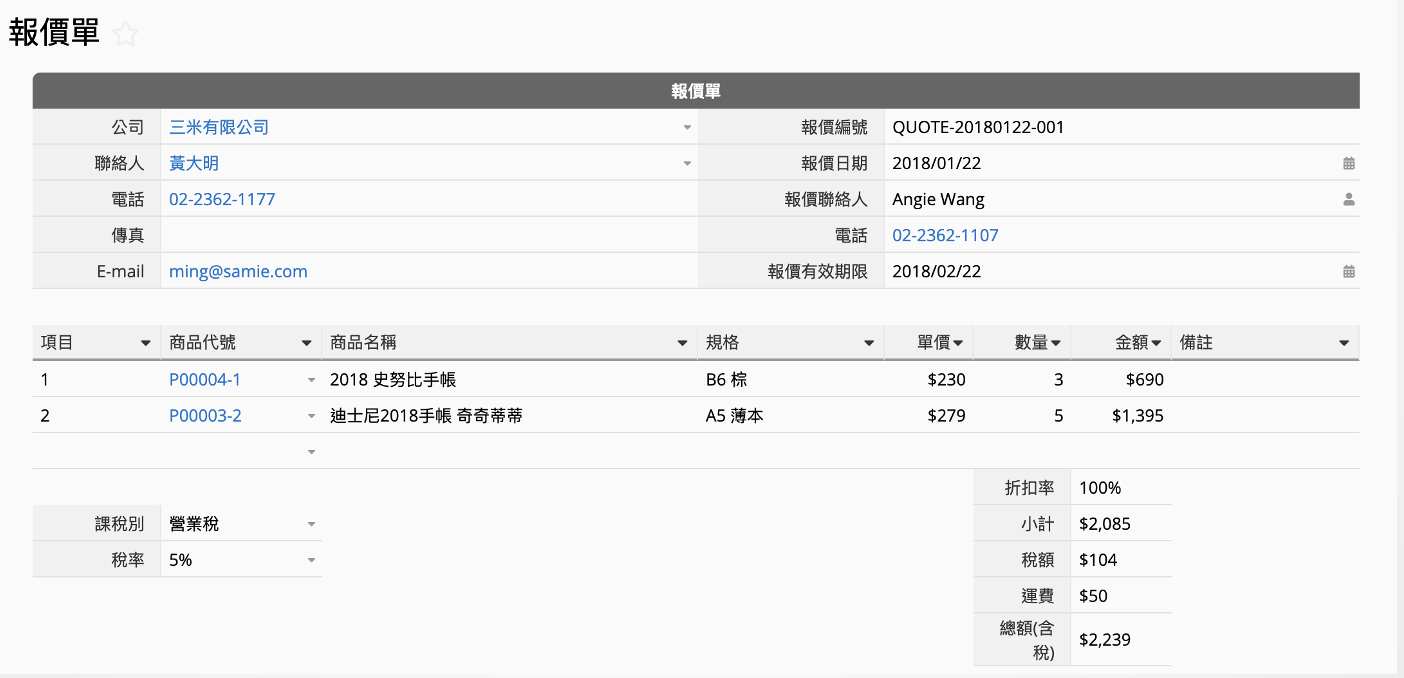Click user icon in 報價聯絡人 field

[x=1348, y=199]
